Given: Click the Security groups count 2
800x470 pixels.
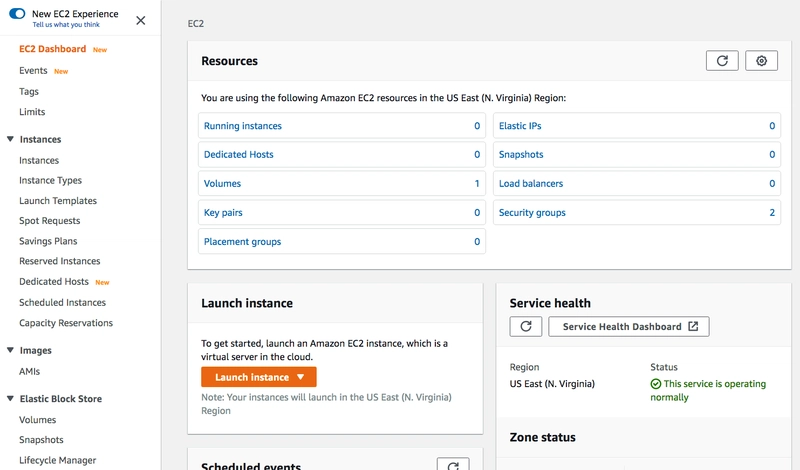Looking at the screenshot, I should point(772,212).
